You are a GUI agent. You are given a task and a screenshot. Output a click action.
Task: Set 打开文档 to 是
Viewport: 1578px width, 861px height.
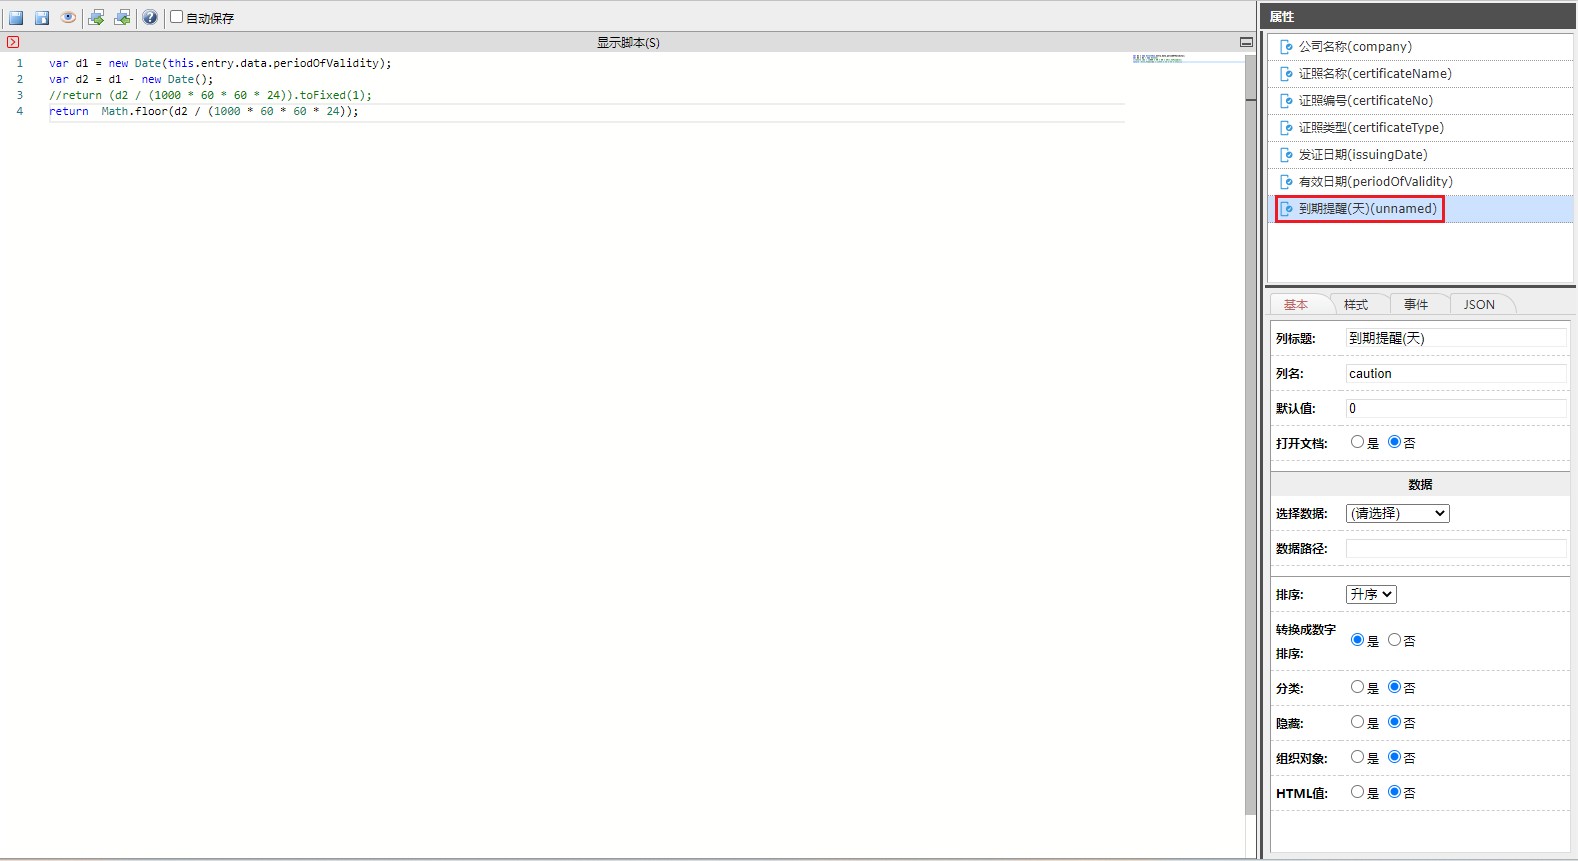coord(1357,442)
